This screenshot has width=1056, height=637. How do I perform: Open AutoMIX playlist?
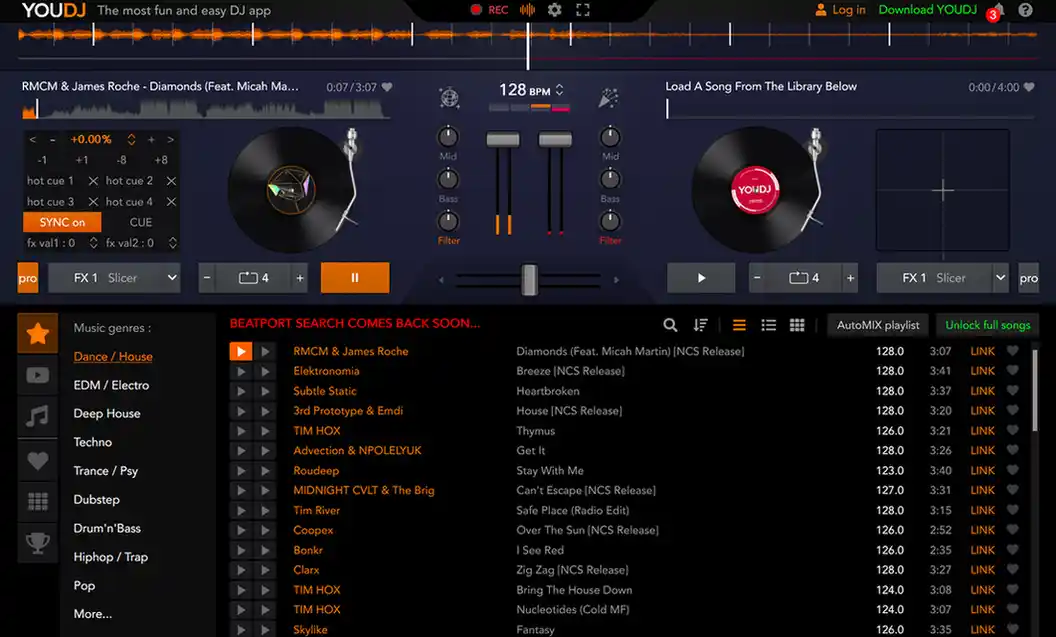click(878, 325)
